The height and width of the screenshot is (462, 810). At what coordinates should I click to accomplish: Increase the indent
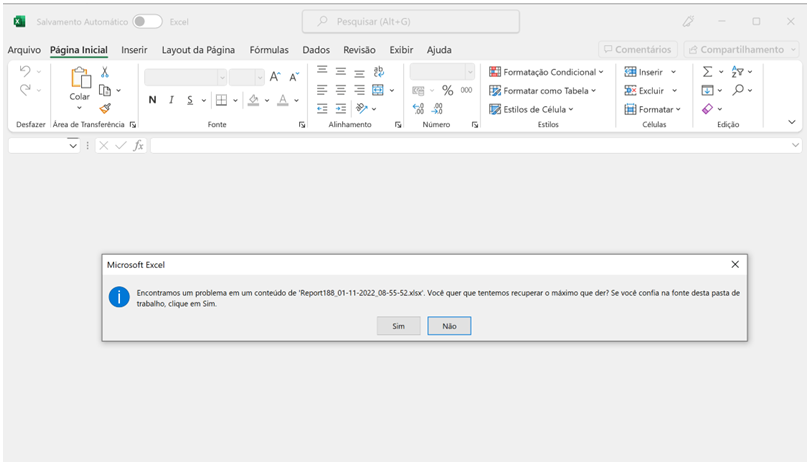point(341,109)
